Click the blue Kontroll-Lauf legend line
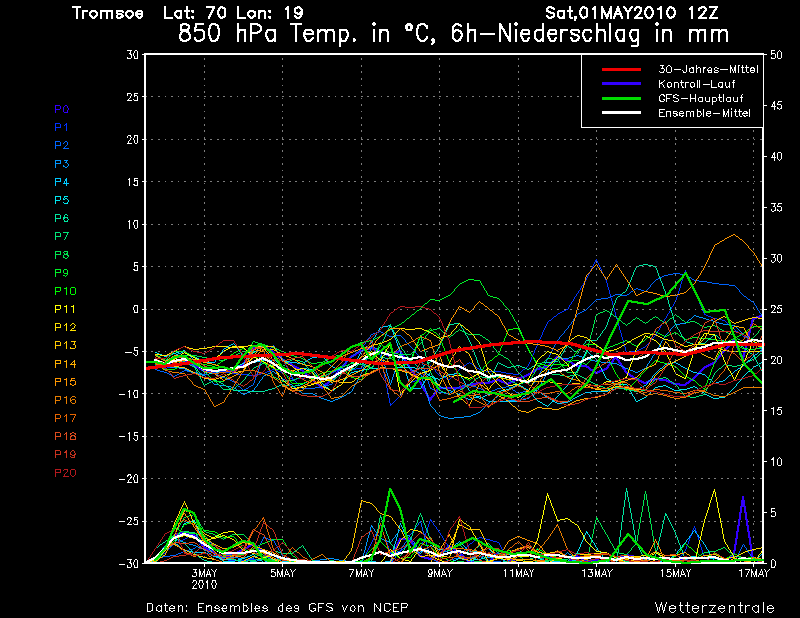Image resolution: width=800 pixels, height=618 pixels. [x=620, y=85]
